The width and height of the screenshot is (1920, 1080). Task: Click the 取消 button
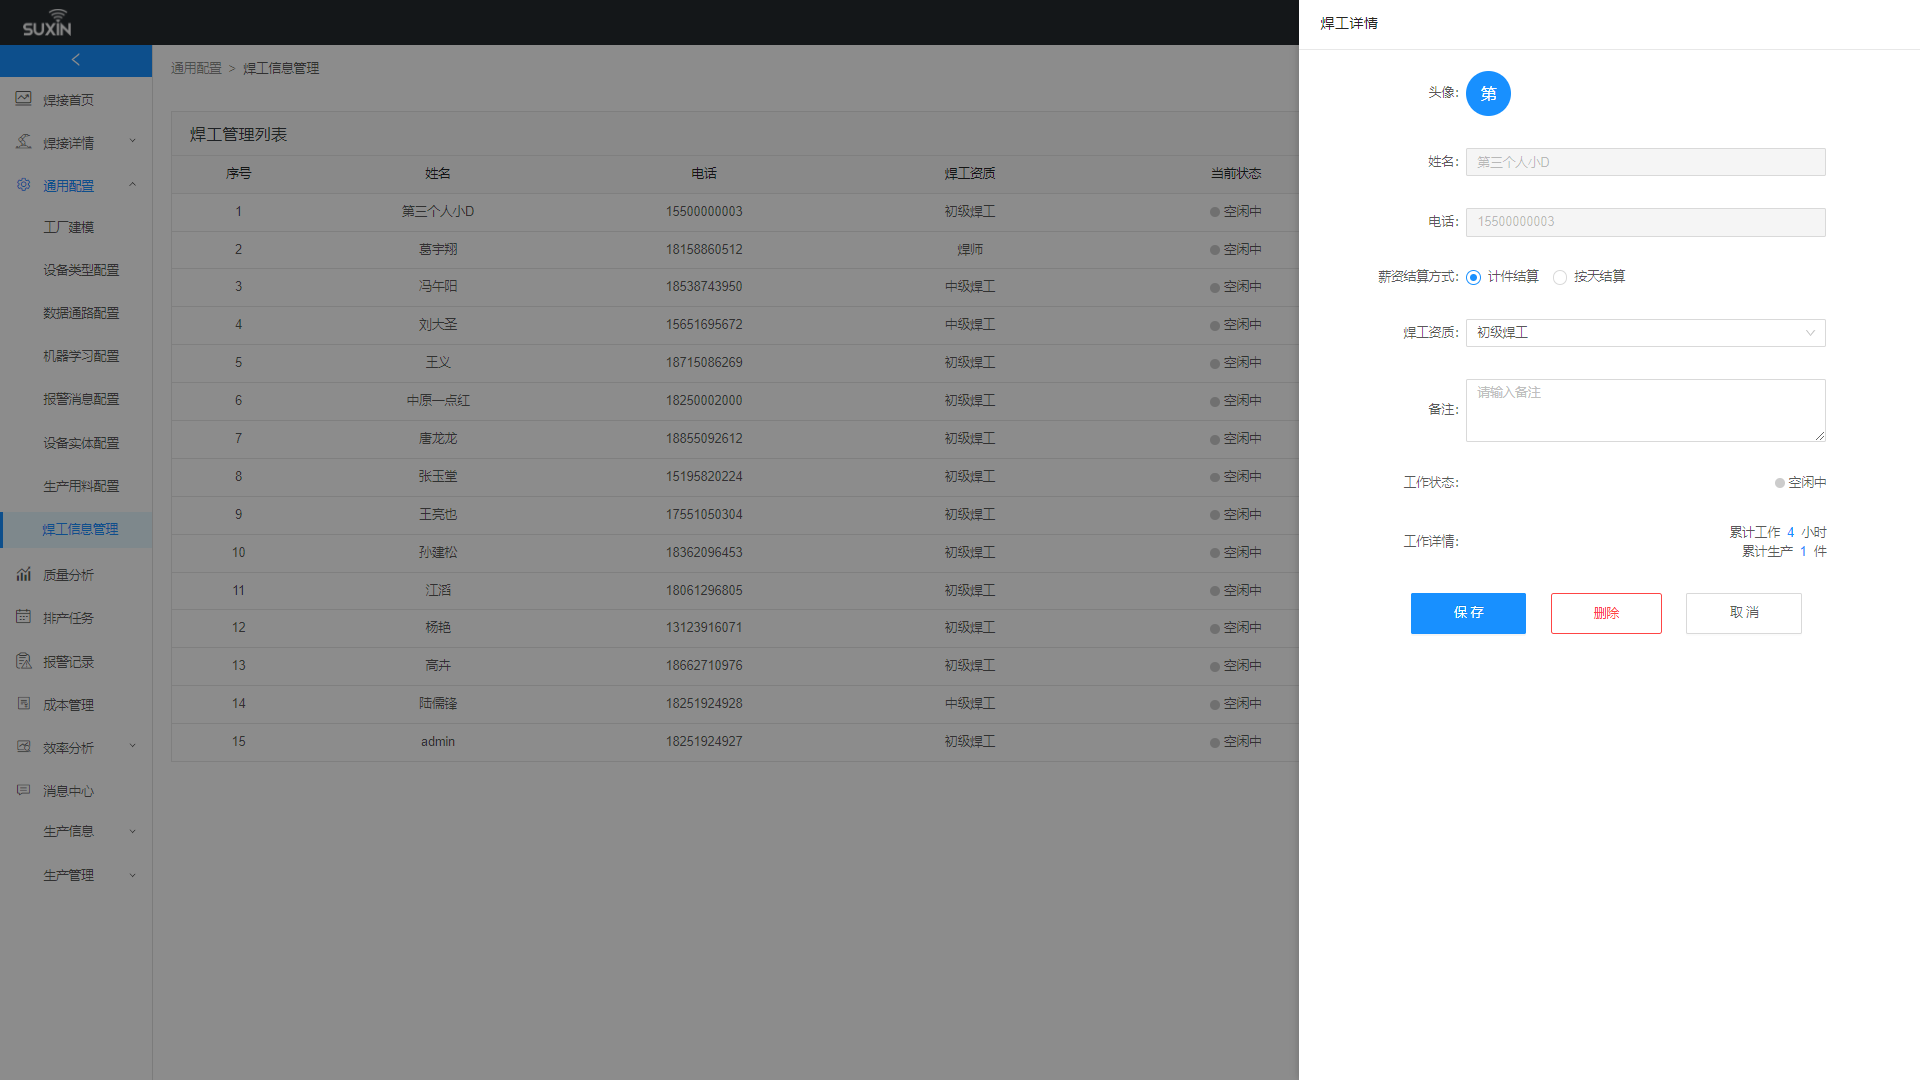1743,613
